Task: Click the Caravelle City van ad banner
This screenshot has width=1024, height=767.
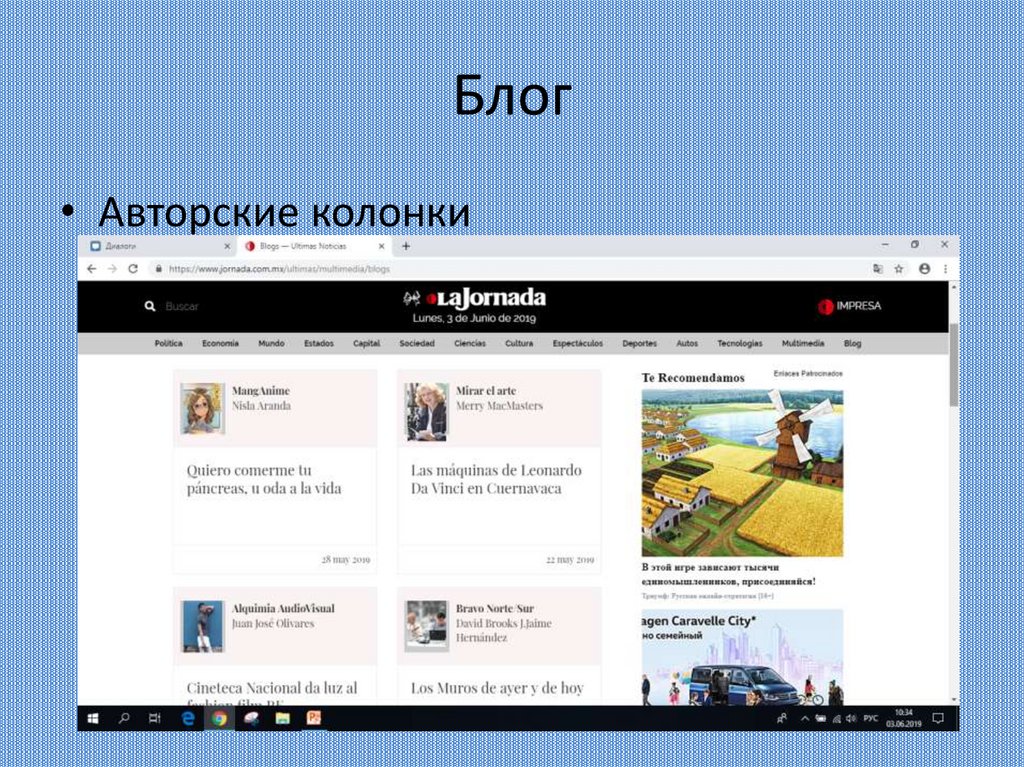Action: point(742,657)
